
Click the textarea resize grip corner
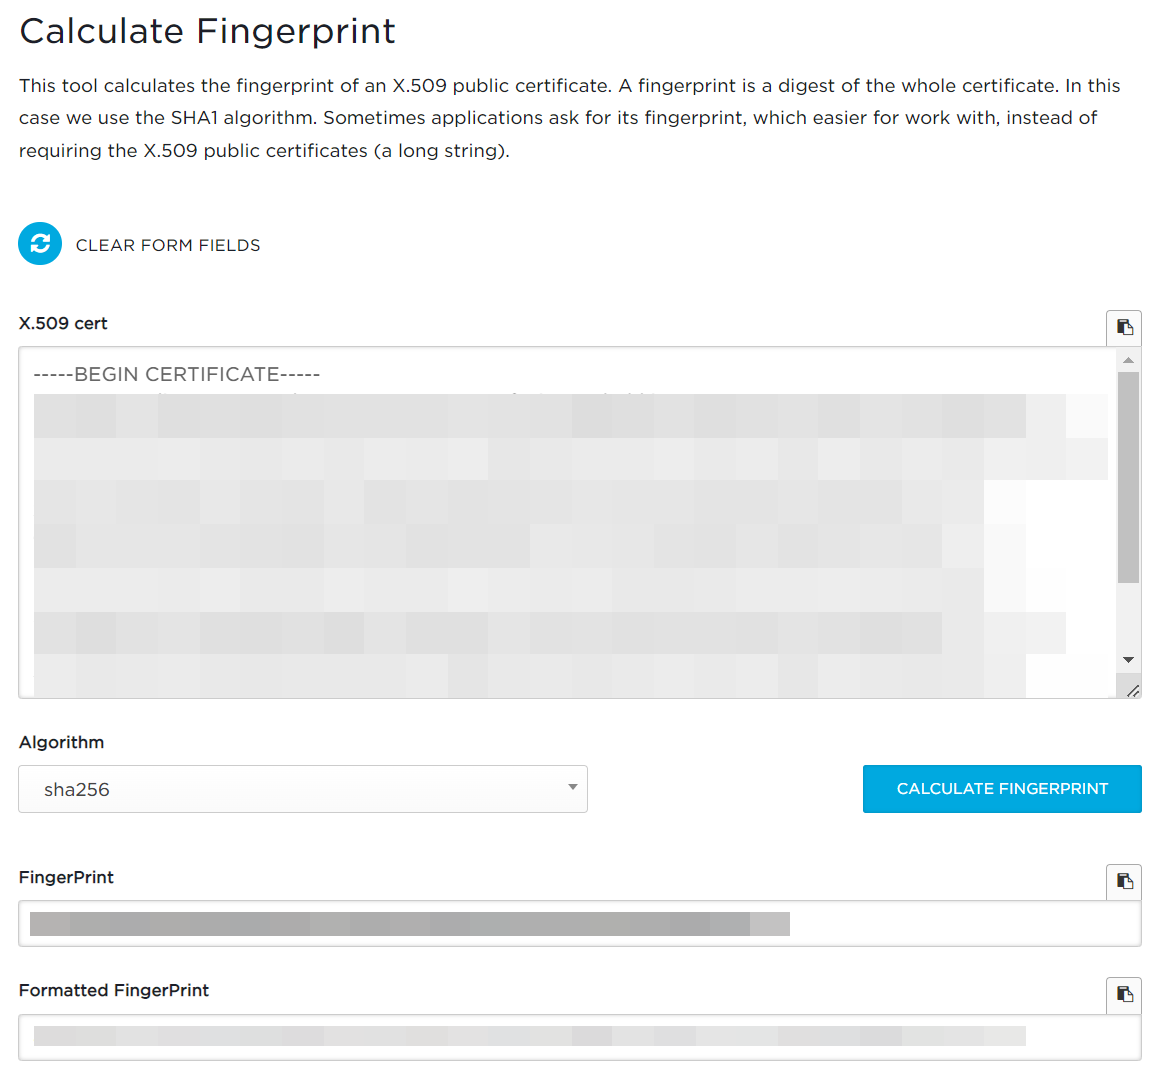[1134, 691]
